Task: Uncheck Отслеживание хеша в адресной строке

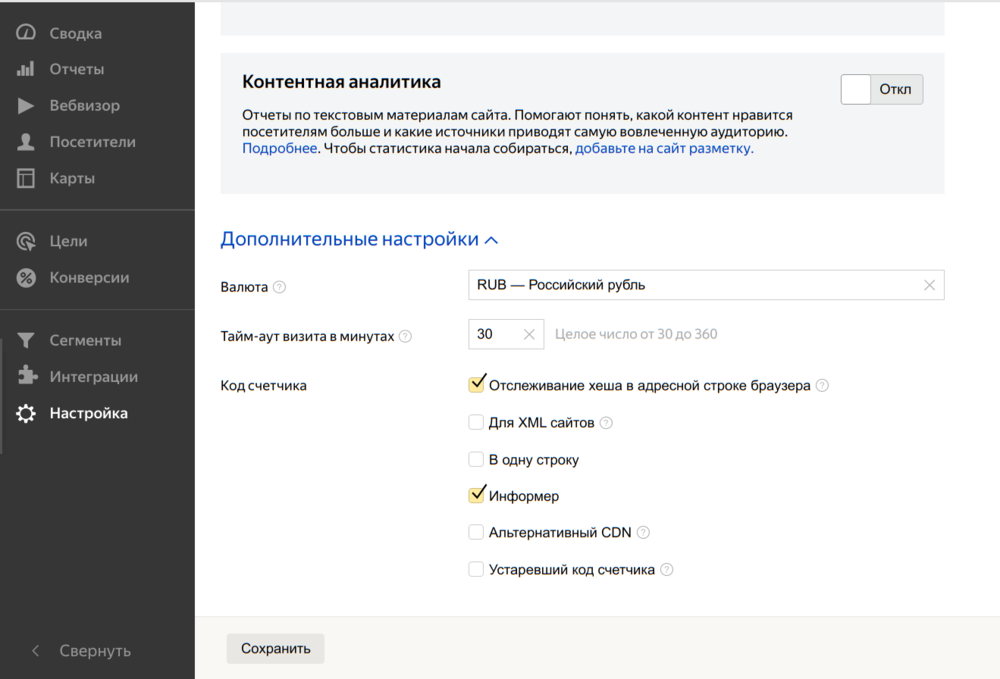Action: [x=476, y=385]
